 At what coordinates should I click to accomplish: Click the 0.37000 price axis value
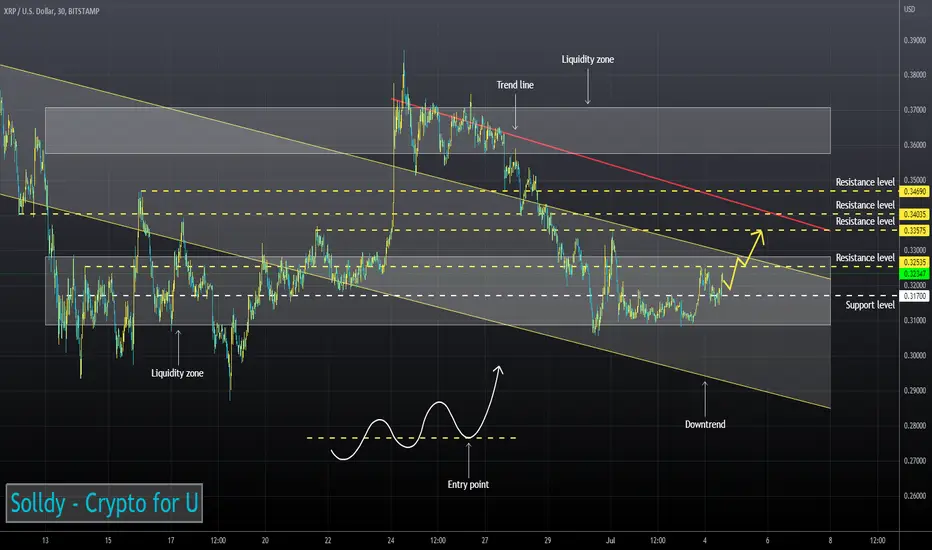(x=914, y=110)
